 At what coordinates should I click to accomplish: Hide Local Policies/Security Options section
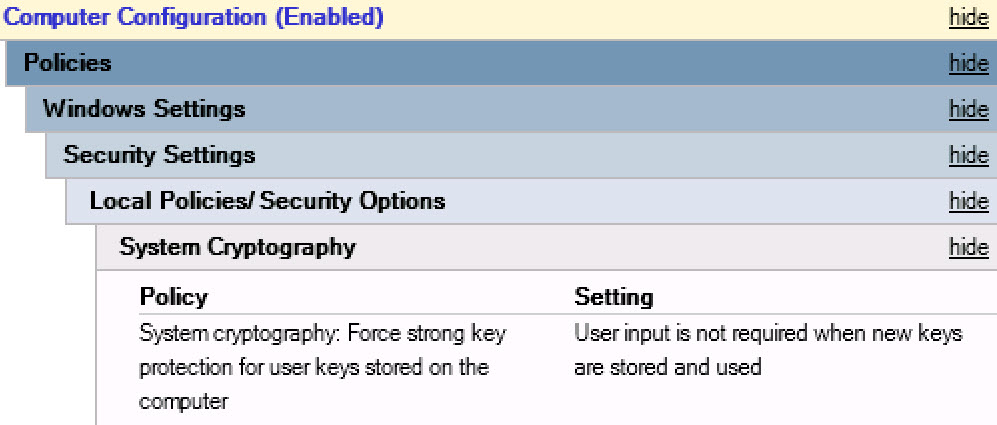968,201
